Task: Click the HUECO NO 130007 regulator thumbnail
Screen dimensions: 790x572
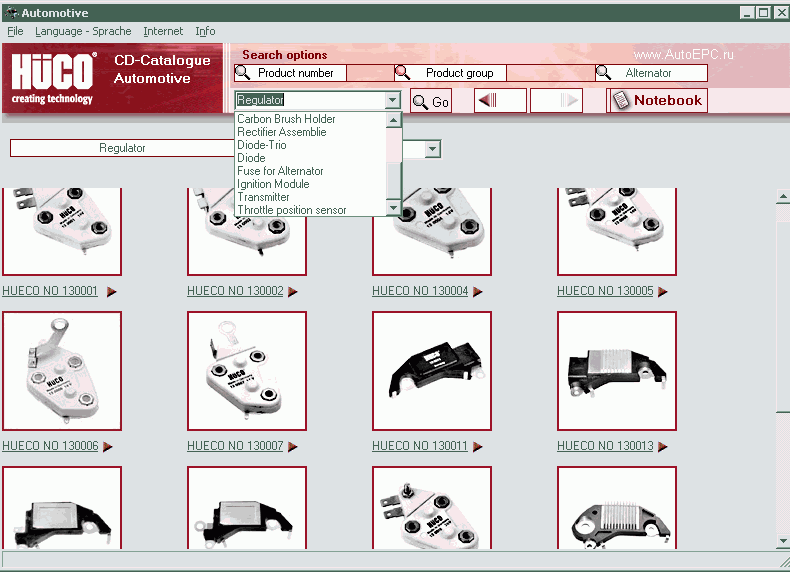Action: pos(247,371)
